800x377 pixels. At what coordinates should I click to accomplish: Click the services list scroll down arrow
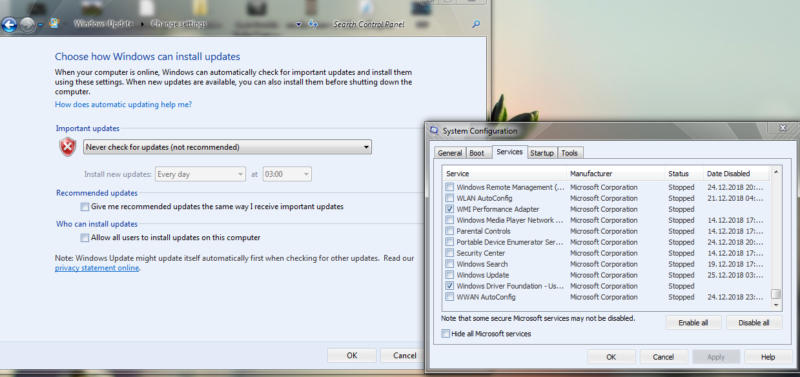tap(776, 305)
